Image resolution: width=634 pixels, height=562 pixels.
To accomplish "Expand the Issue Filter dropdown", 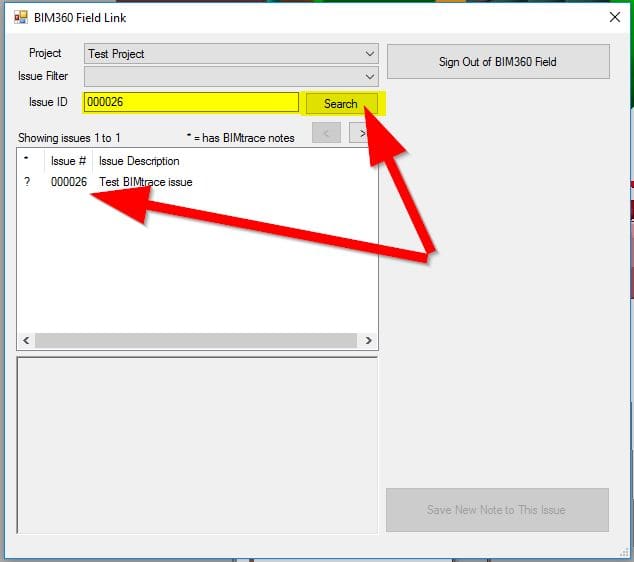I will (x=231, y=76).
